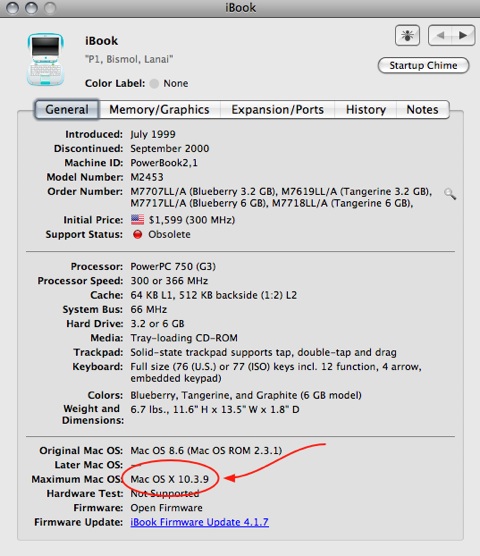Click the Introduced value July 1999
This screenshot has width=480, height=556.
pyautogui.click(x=153, y=134)
